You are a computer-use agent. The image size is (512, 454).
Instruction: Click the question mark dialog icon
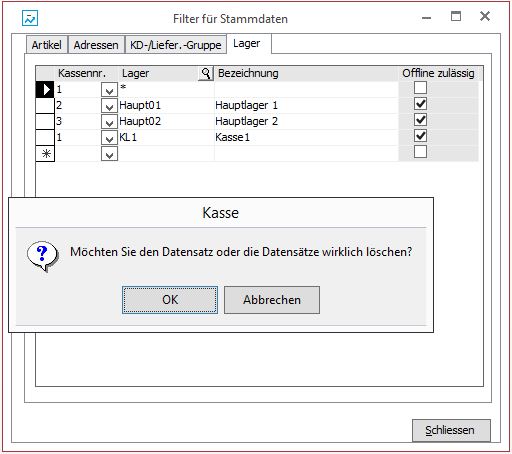pos(43,256)
